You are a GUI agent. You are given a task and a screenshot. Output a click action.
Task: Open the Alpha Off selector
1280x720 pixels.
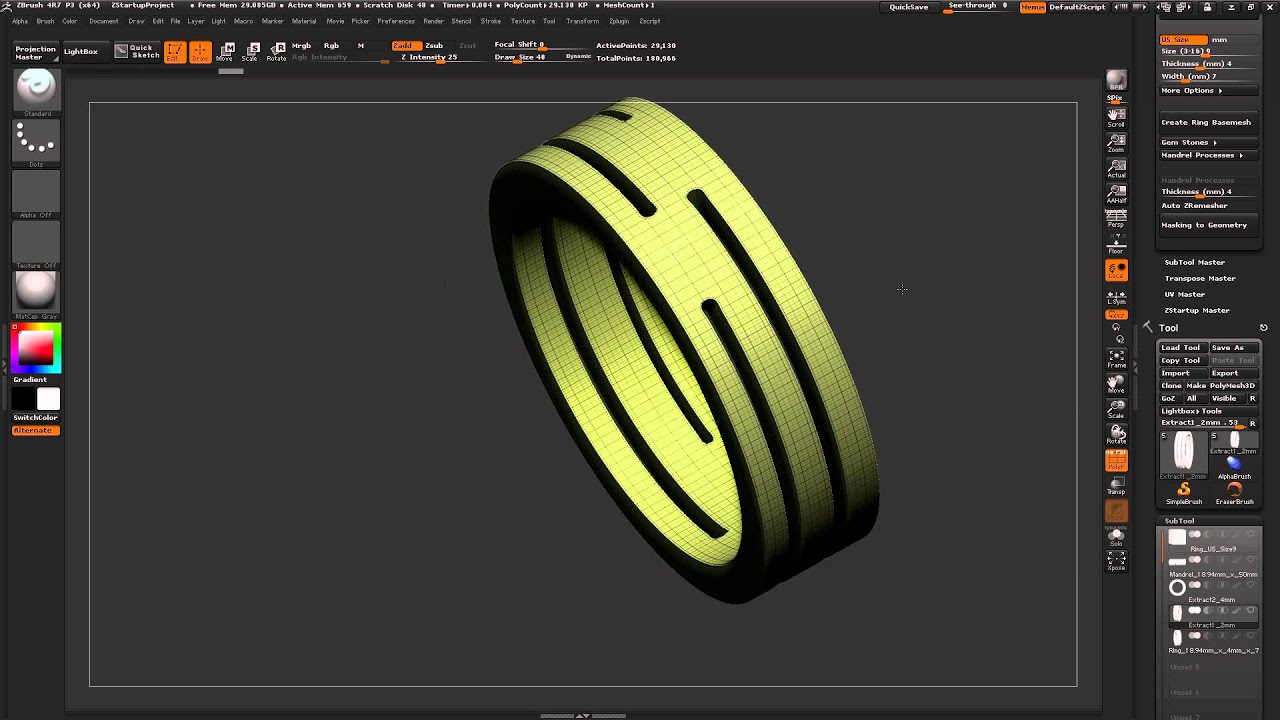[36, 194]
